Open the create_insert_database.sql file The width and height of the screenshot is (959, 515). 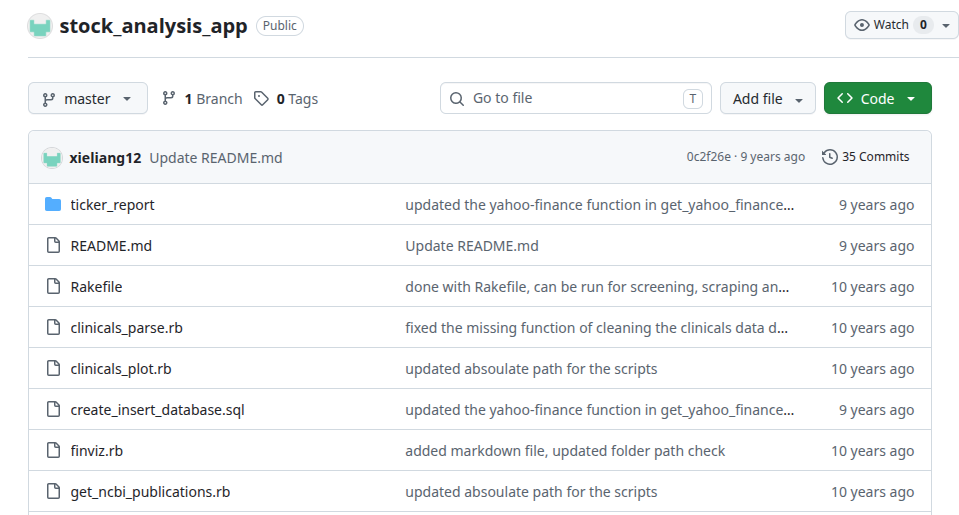[157, 410]
